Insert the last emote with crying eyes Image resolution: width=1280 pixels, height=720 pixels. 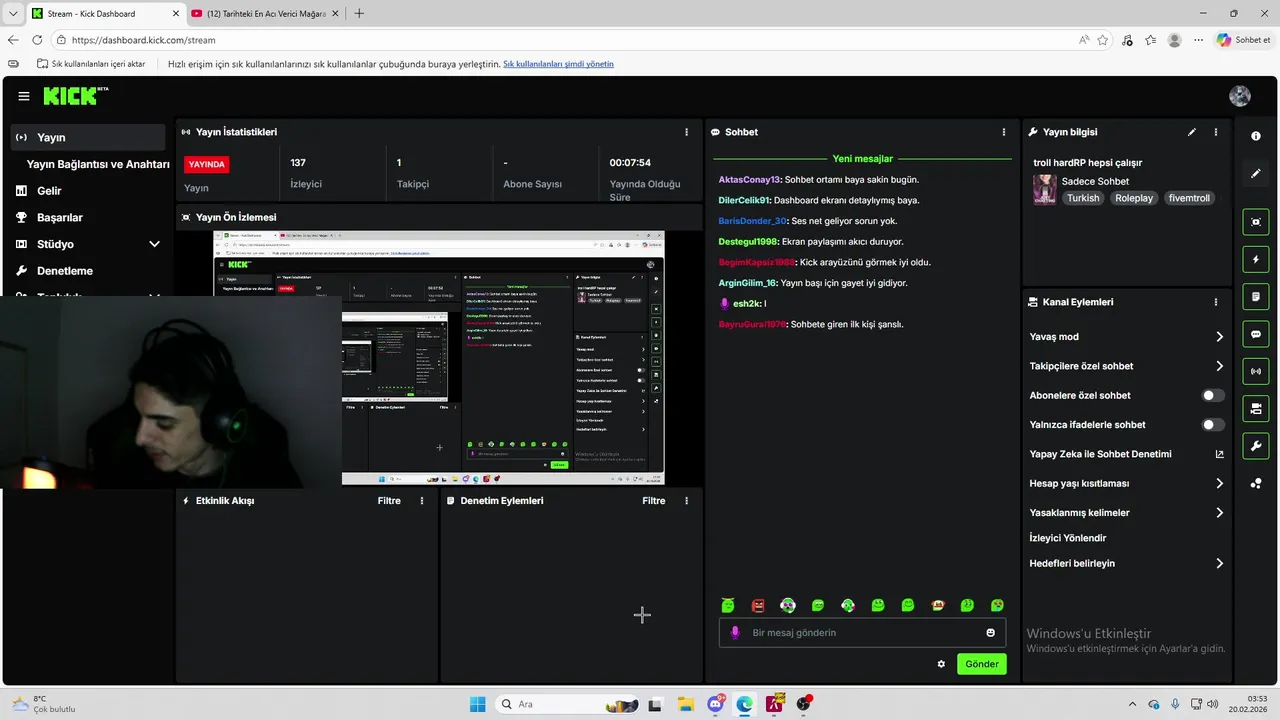tap(998, 605)
